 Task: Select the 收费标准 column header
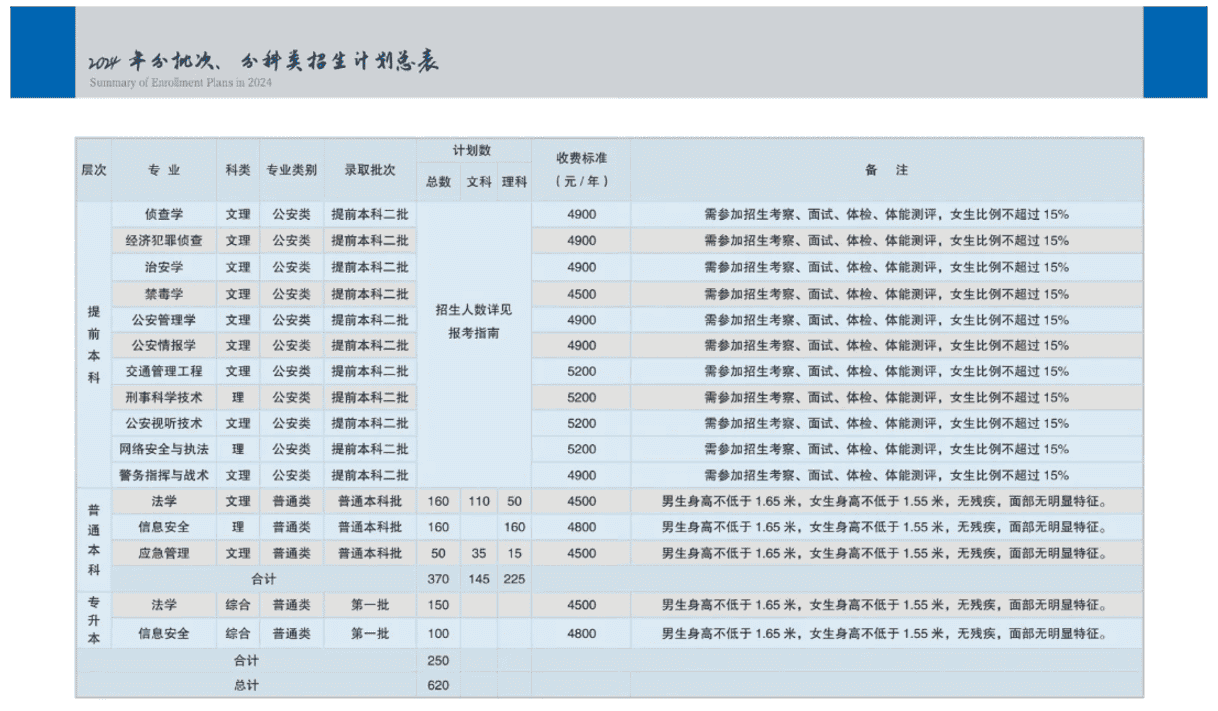click(x=581, y=170)
